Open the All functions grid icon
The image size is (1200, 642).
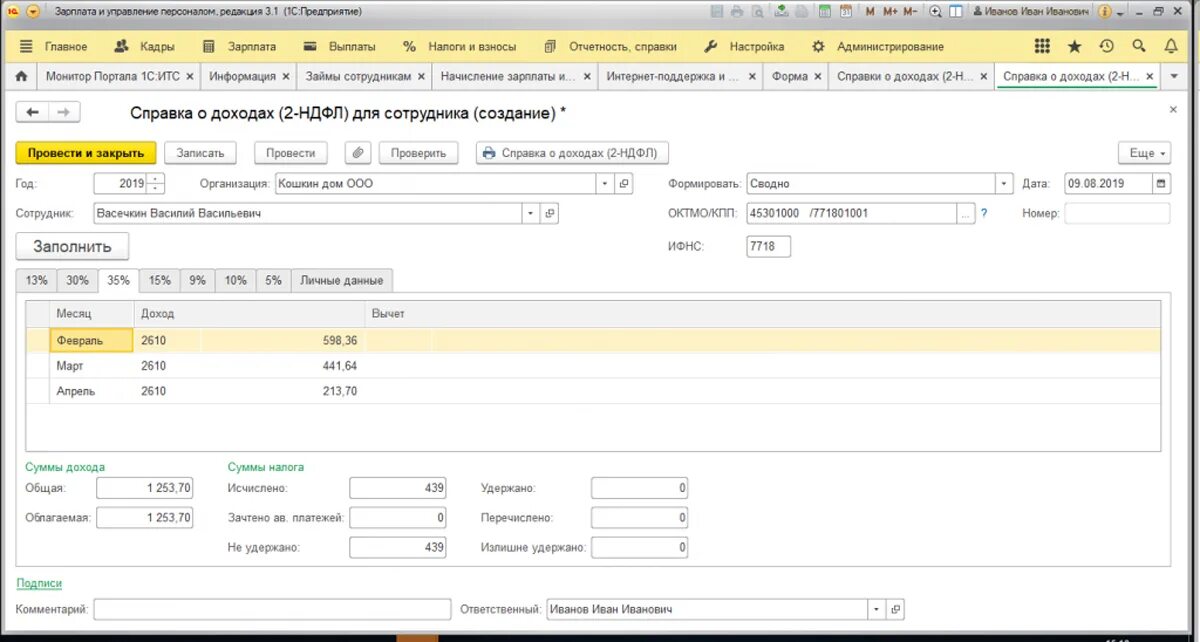coord(1041,46)
